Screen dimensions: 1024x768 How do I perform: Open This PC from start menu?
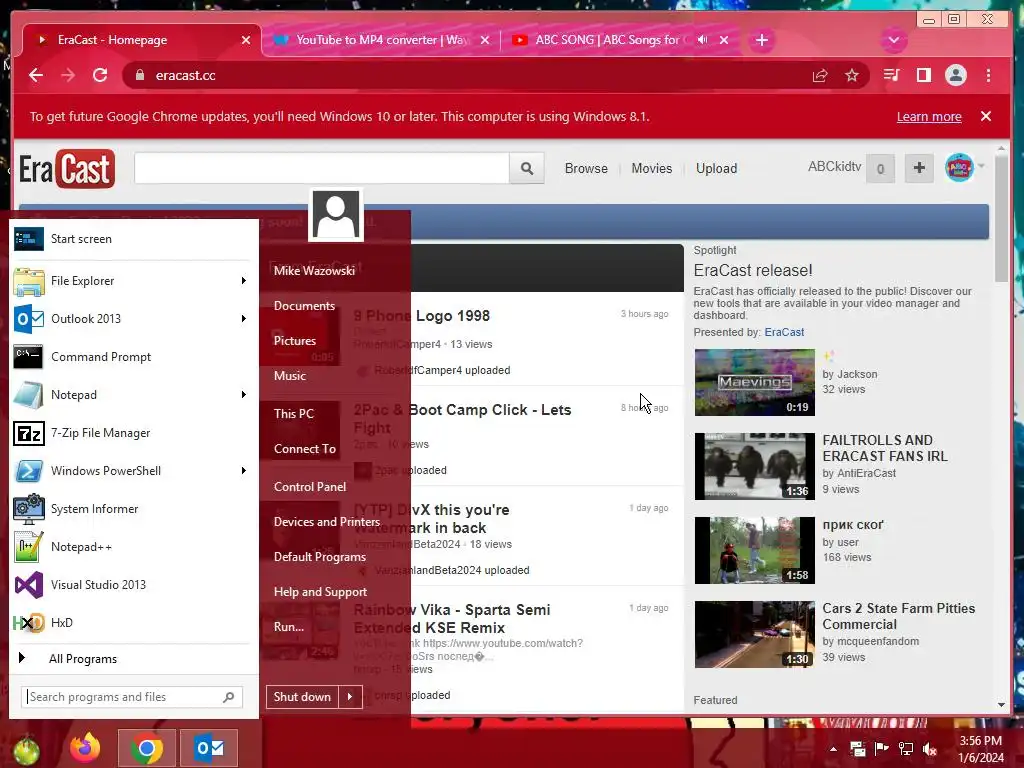pyautogui.click(x=294, y=413)
